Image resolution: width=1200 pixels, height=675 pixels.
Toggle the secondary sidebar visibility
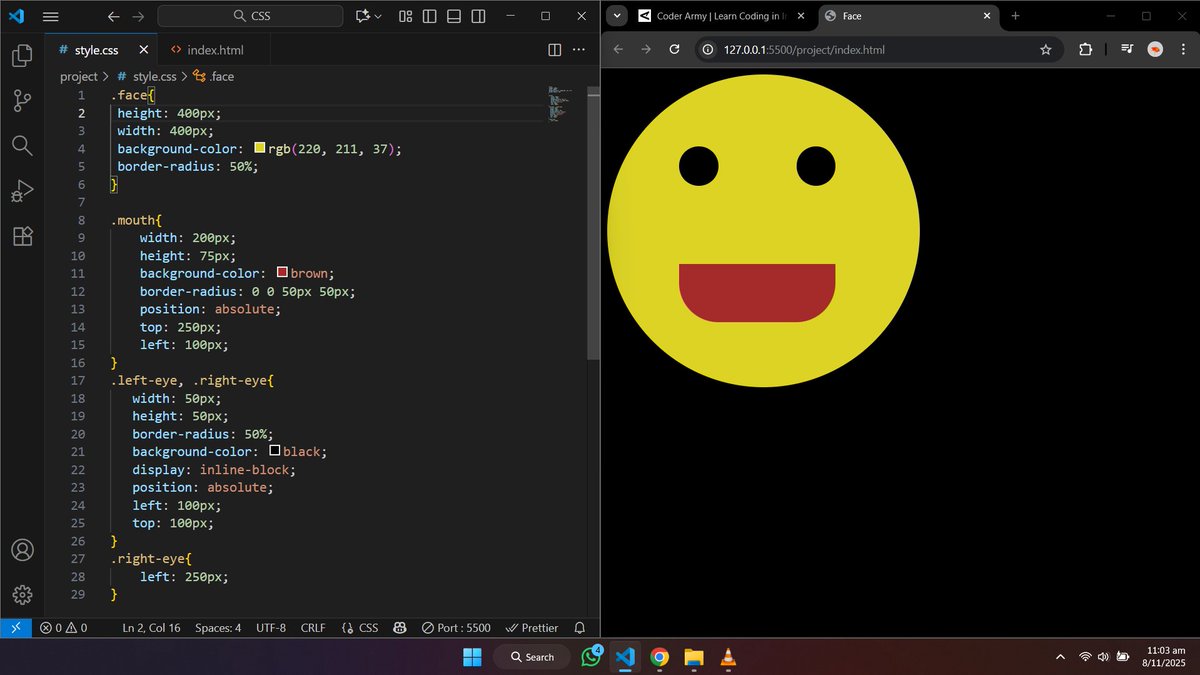pyautogui.click(x=477, y=16)
